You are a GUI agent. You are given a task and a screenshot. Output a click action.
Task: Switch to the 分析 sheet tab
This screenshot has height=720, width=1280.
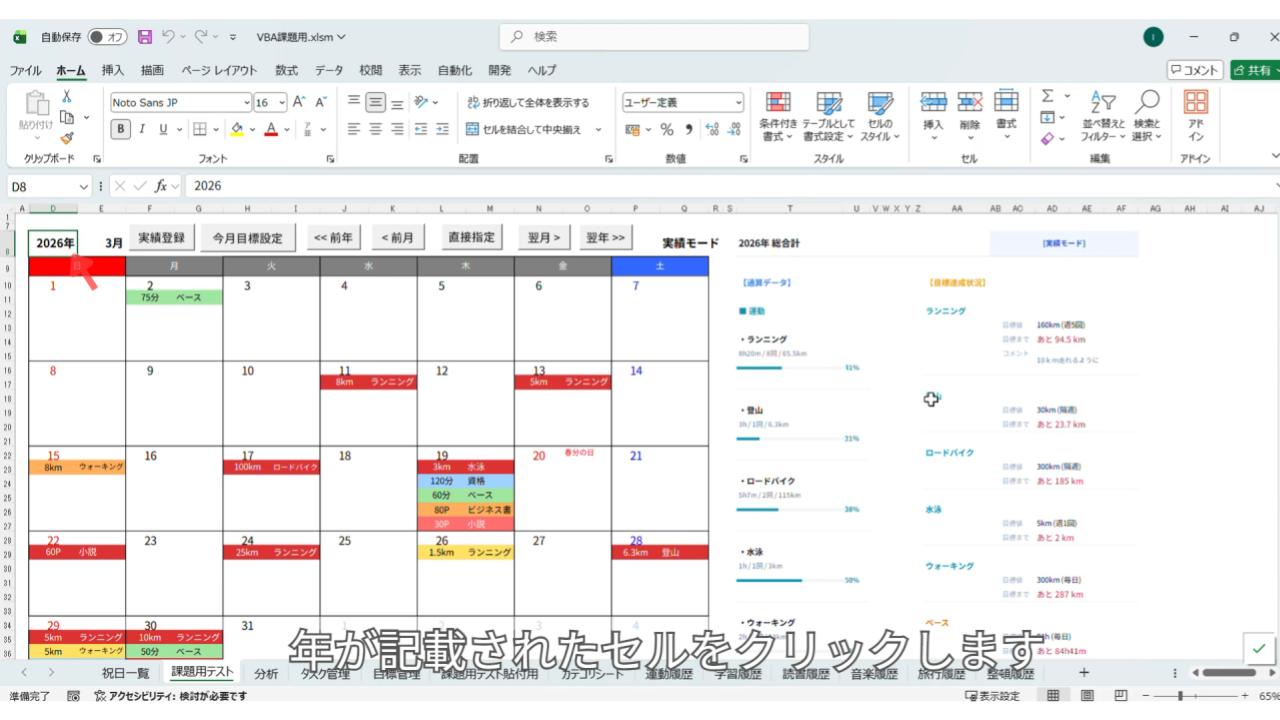tap(266, 673)
